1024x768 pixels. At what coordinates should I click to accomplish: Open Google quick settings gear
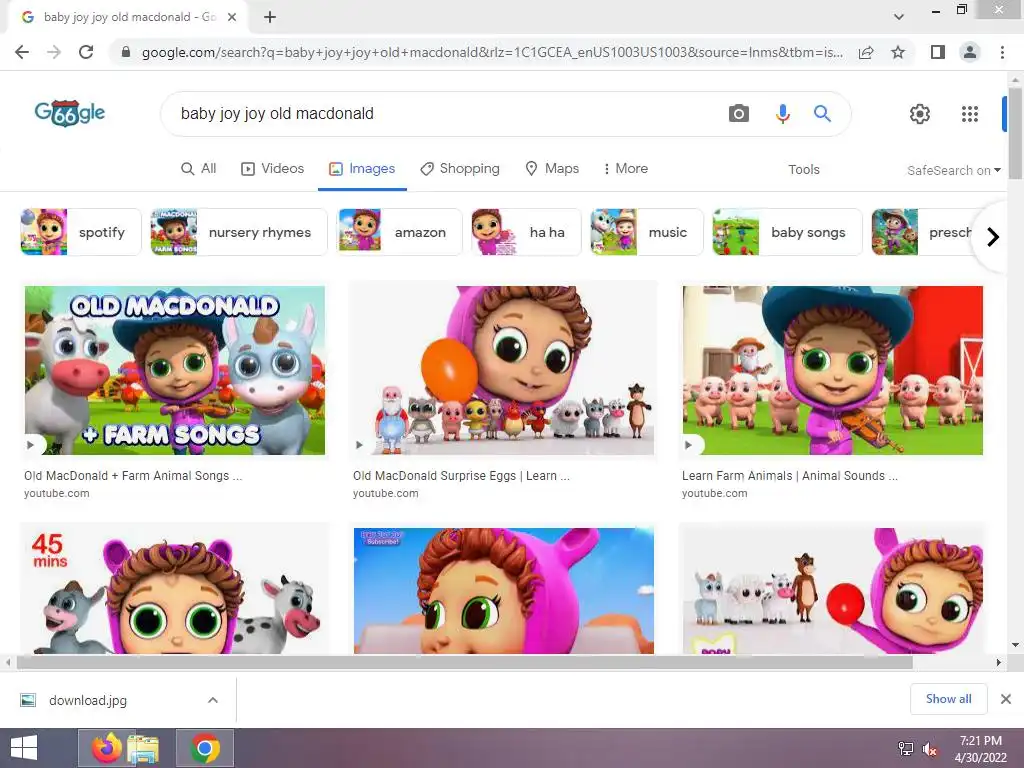(920, 114)
